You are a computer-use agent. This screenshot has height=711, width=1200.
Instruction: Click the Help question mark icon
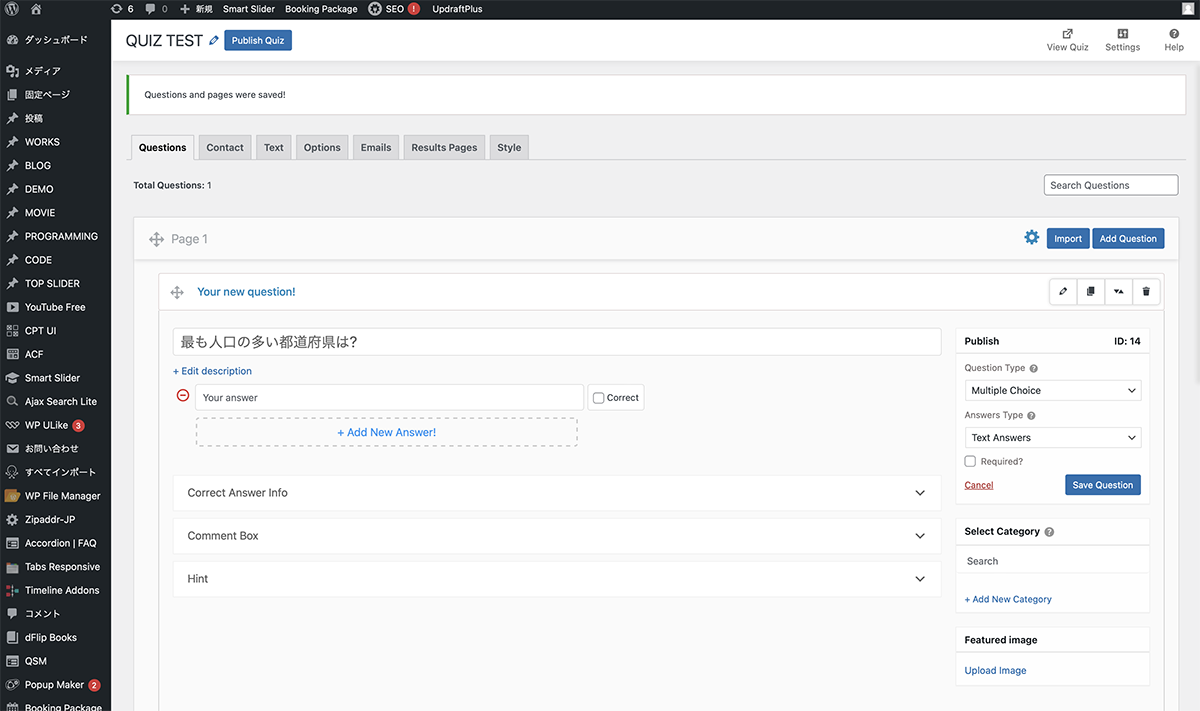[1174, 33]
